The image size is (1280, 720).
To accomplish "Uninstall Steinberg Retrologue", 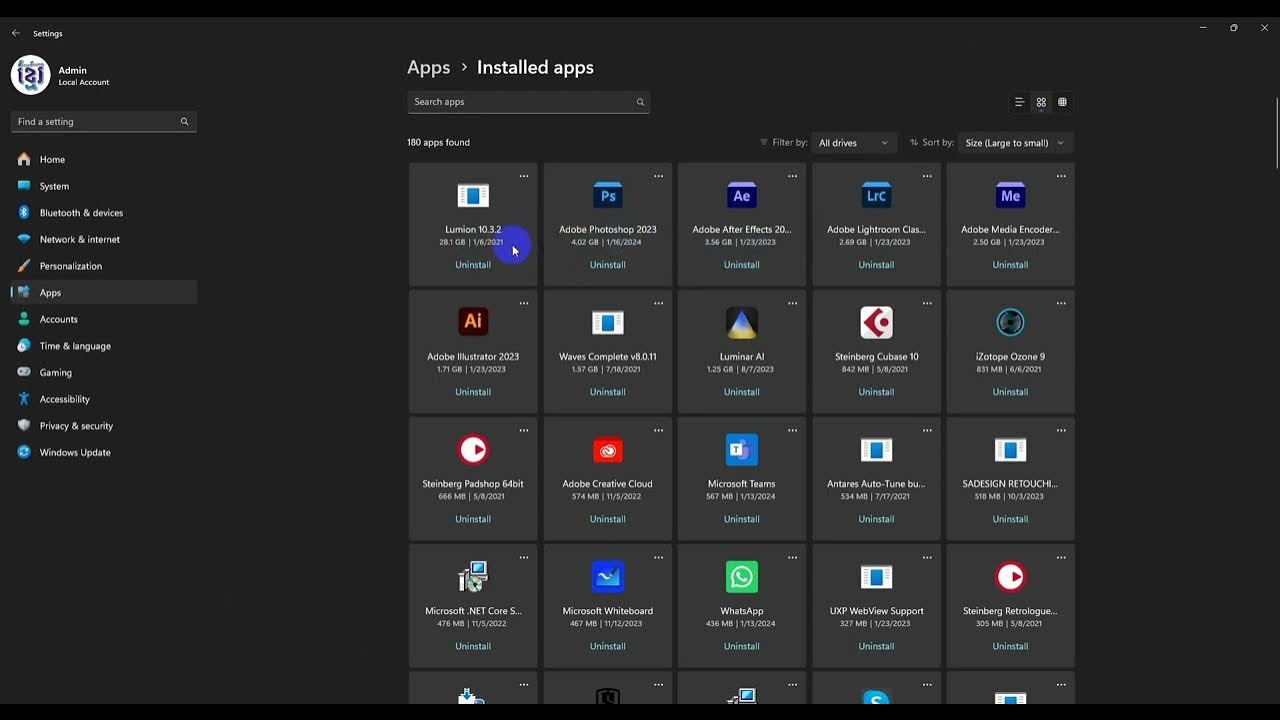I will pyautogui.click(x=1010, y=646).
